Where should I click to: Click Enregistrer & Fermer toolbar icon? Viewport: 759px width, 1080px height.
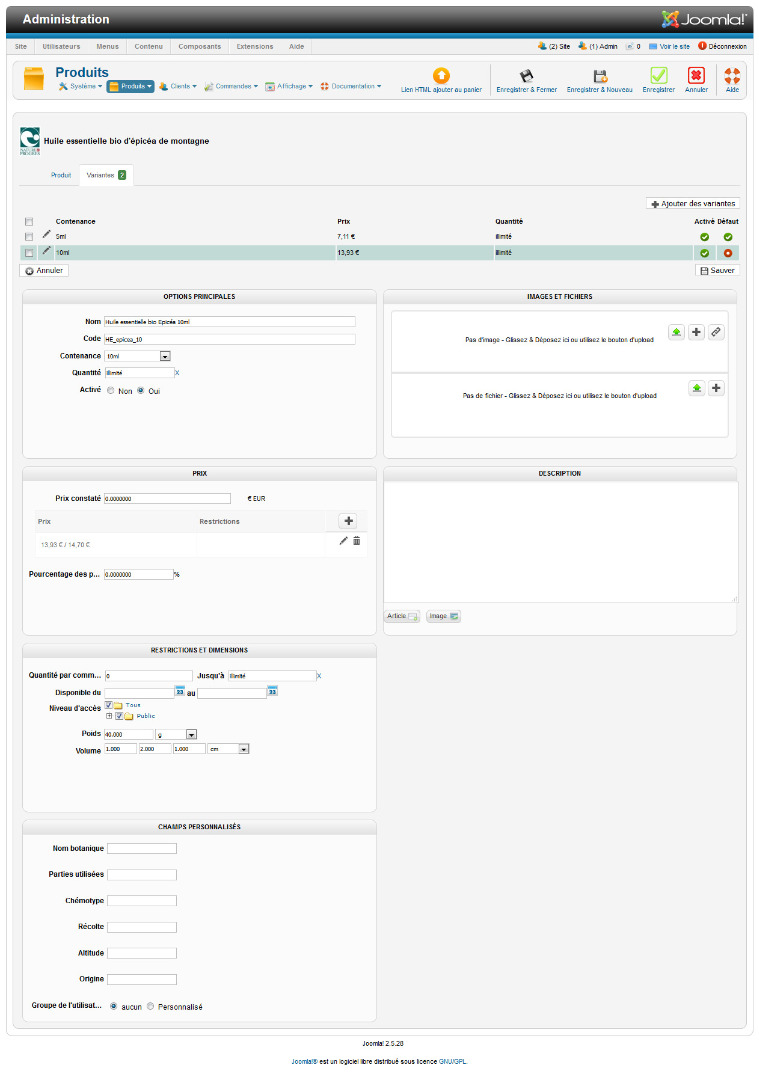pos(526,76)
